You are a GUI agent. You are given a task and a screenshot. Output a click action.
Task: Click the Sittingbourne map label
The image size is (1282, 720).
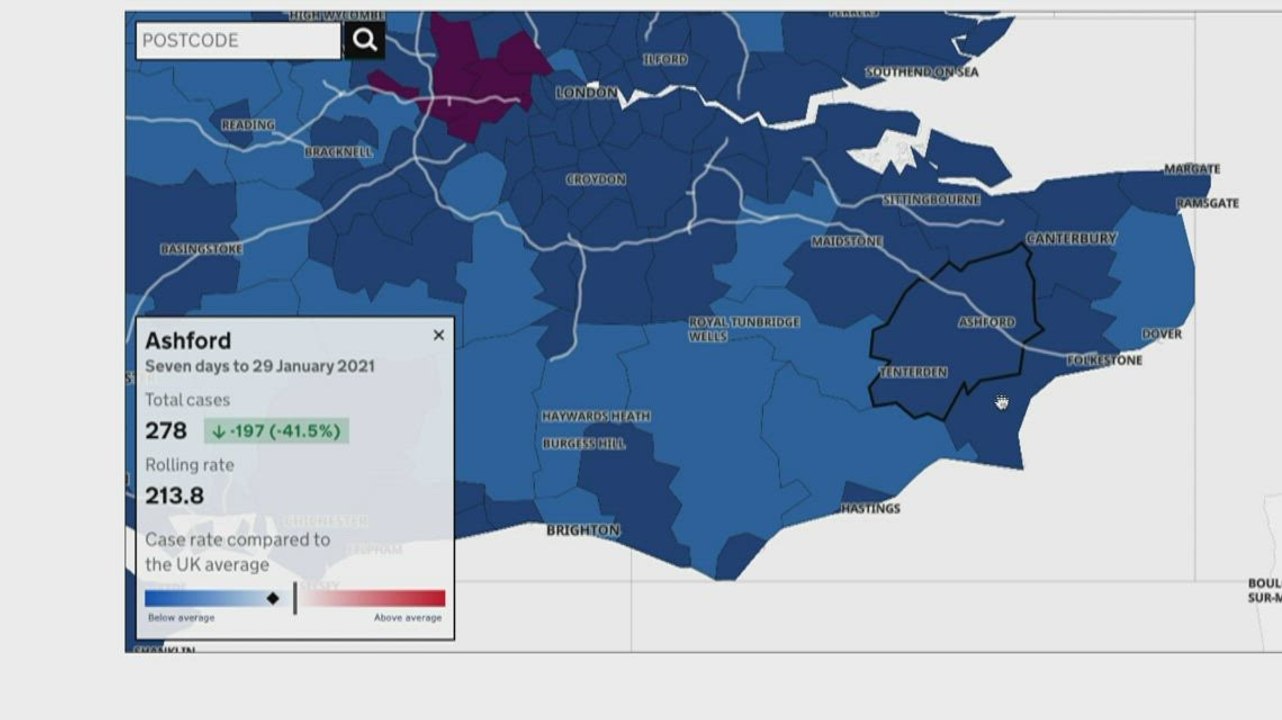pos(931,200)
